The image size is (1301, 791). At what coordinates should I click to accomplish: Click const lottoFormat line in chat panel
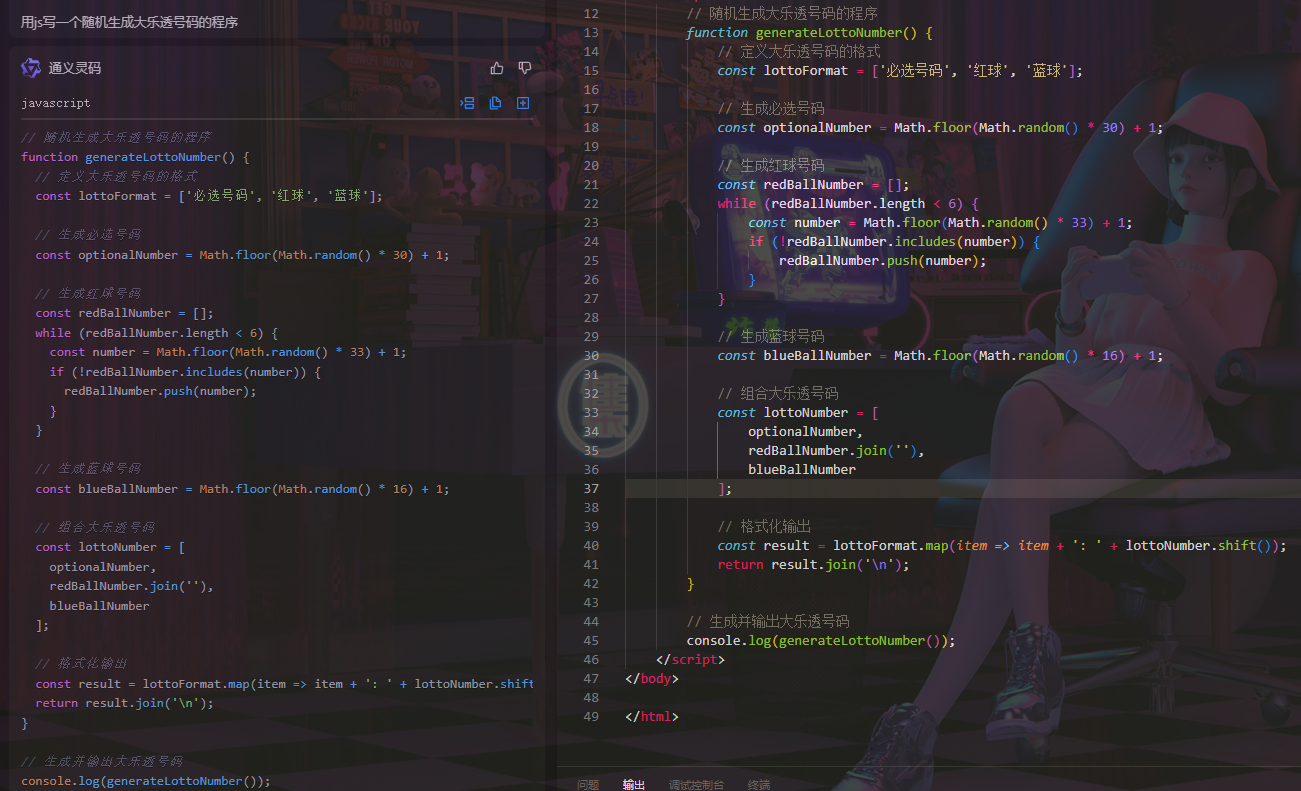click(x=209, y=196)
